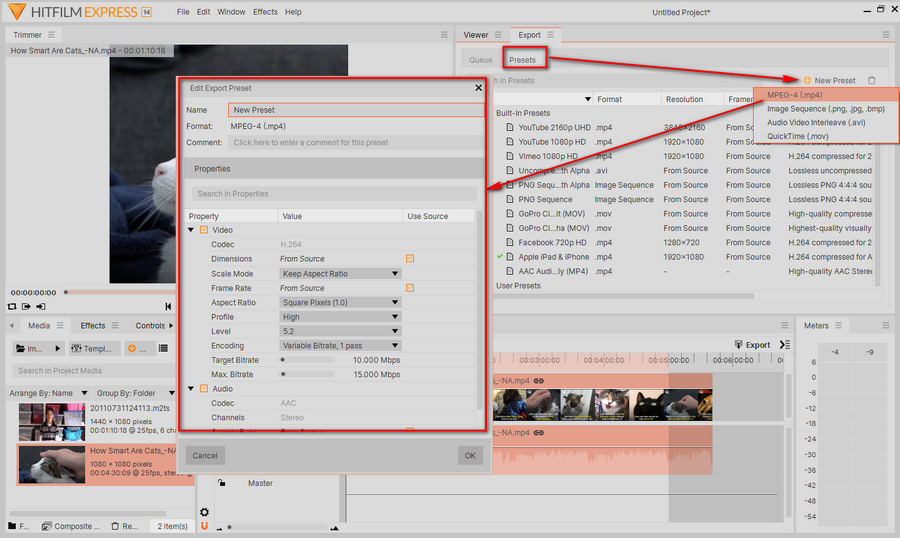Open the File menu

click(183, 12)
